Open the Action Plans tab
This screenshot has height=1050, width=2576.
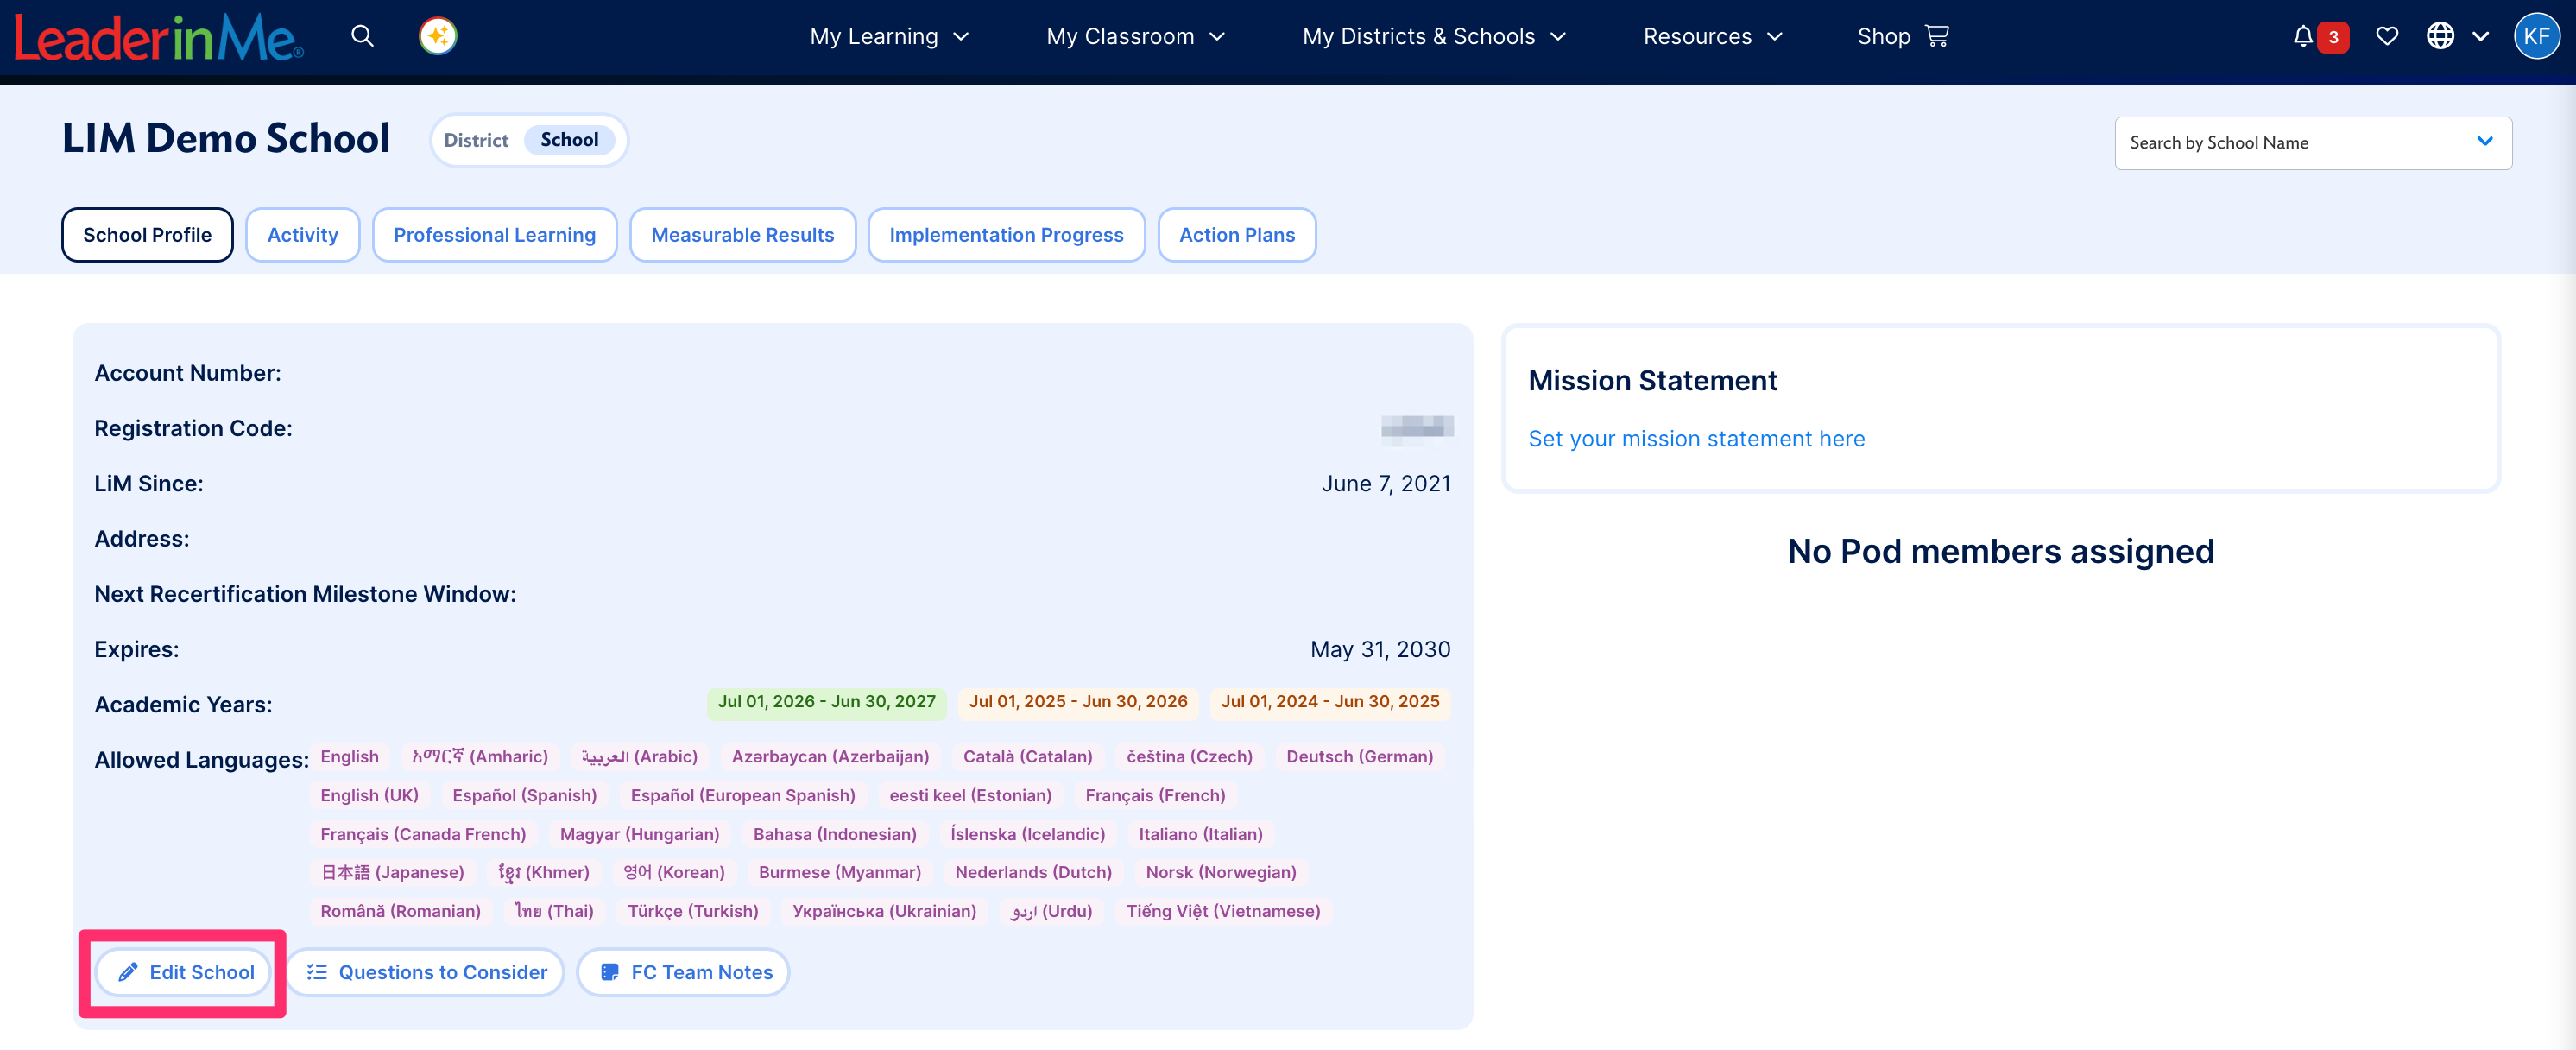[x=1237, y=235]
